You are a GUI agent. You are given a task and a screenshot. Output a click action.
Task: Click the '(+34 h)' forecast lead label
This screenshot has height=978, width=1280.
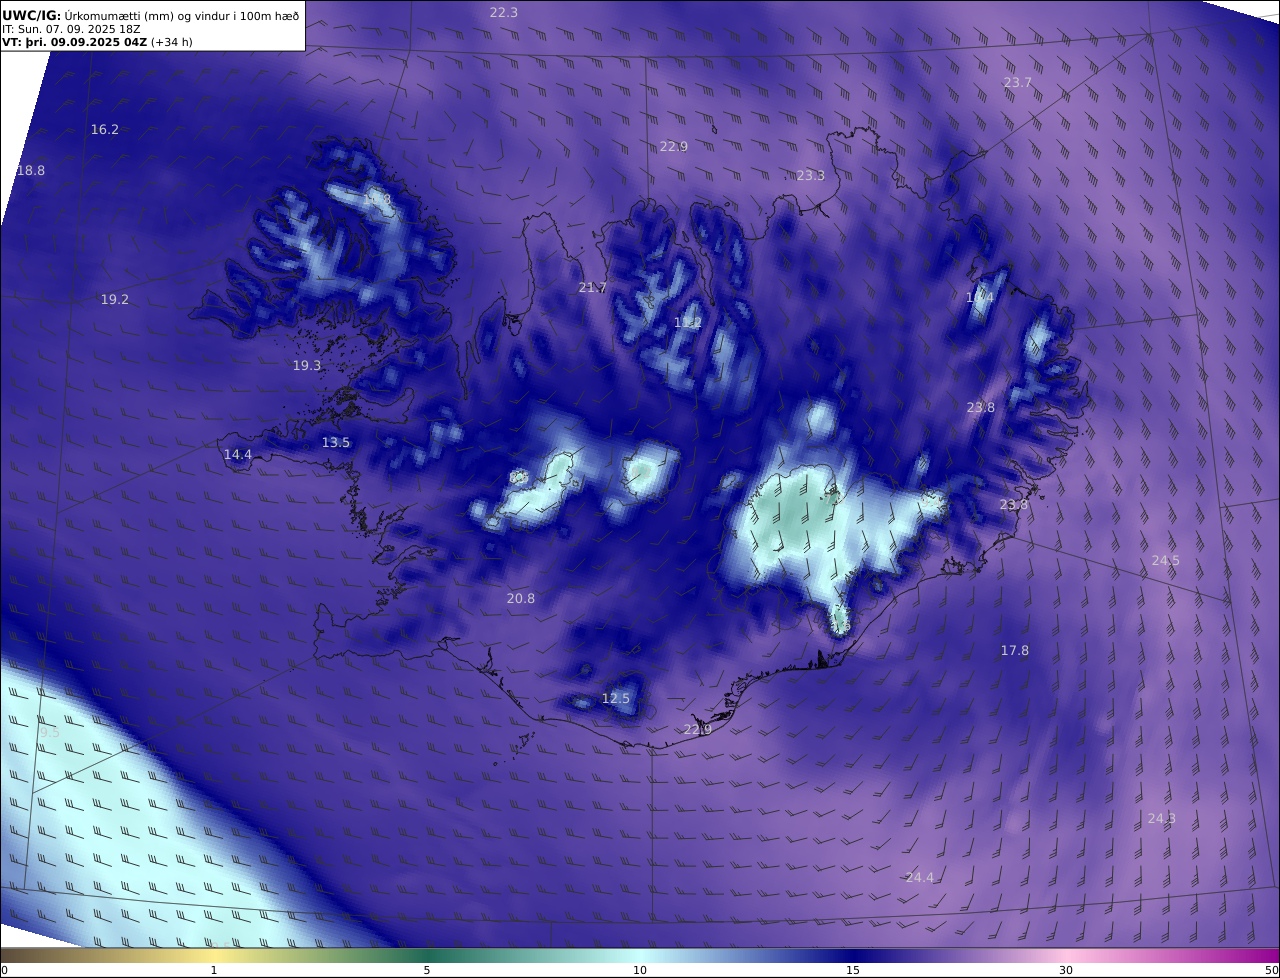172,43
